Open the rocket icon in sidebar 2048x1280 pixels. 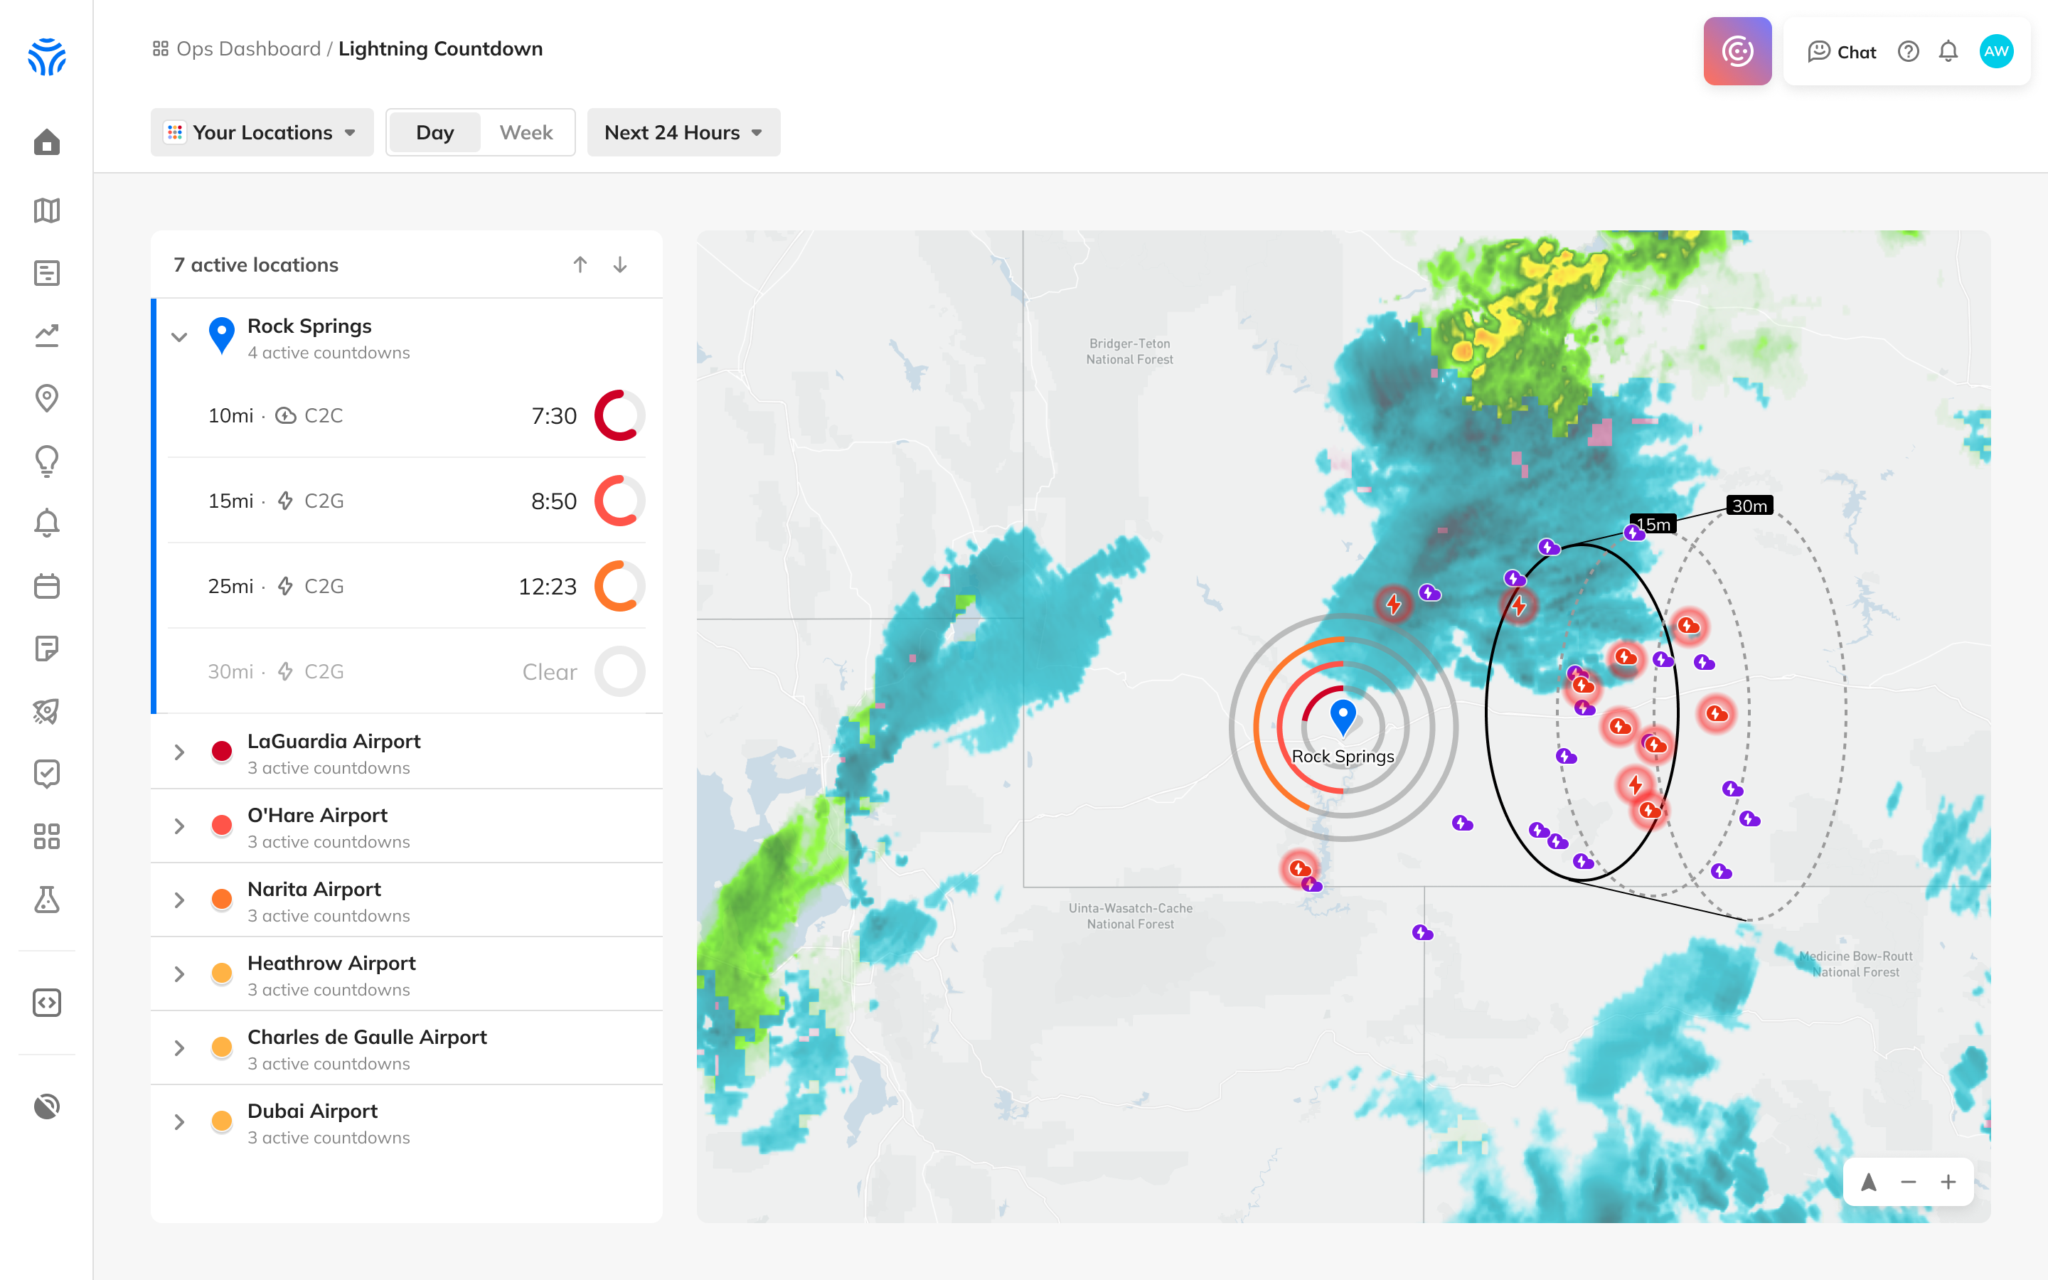[x=46, y=711]
